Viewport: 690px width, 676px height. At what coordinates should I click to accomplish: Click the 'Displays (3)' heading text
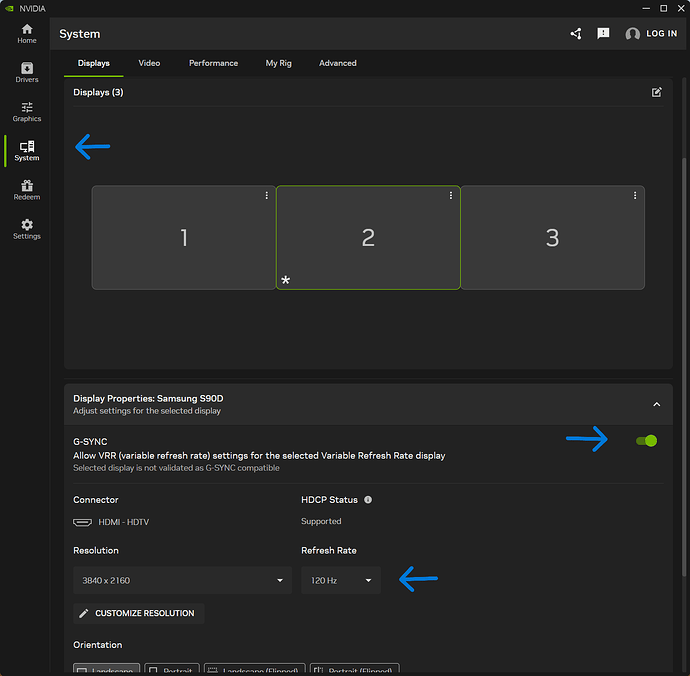[x=98, y=92]
